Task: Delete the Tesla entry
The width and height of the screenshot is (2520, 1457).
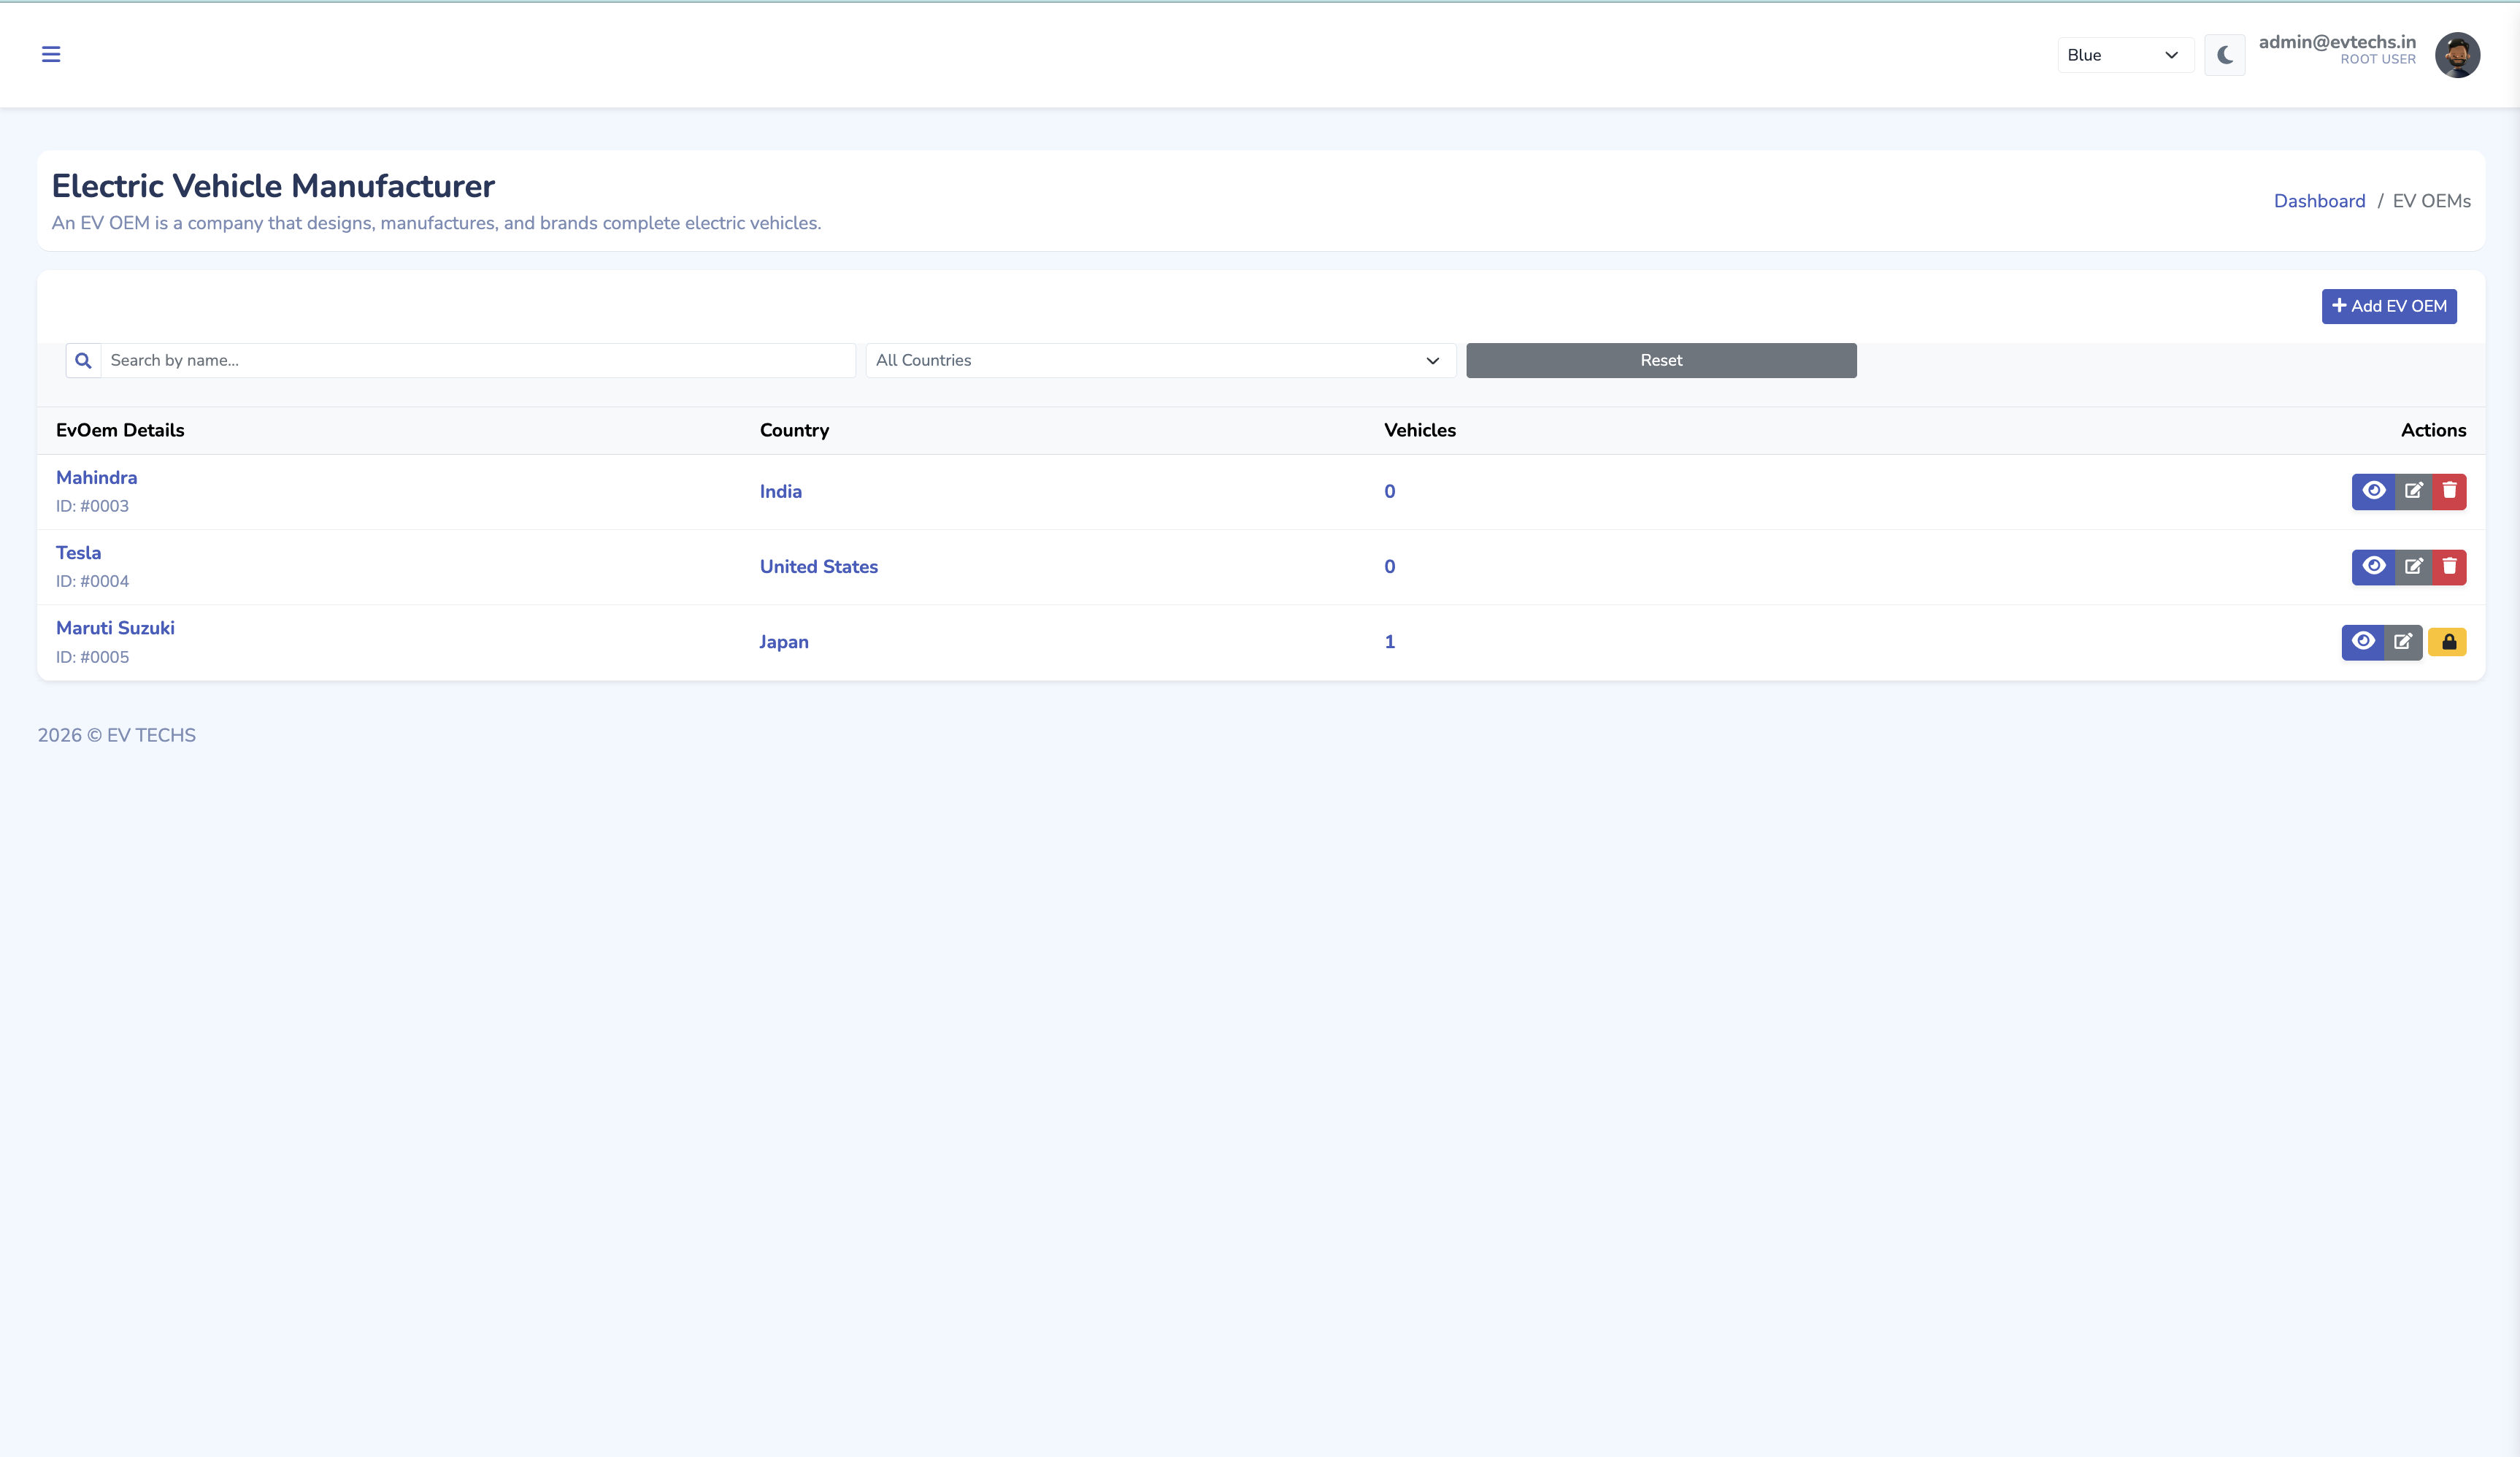Action: pyautogui.click(x=2449, y=567)
